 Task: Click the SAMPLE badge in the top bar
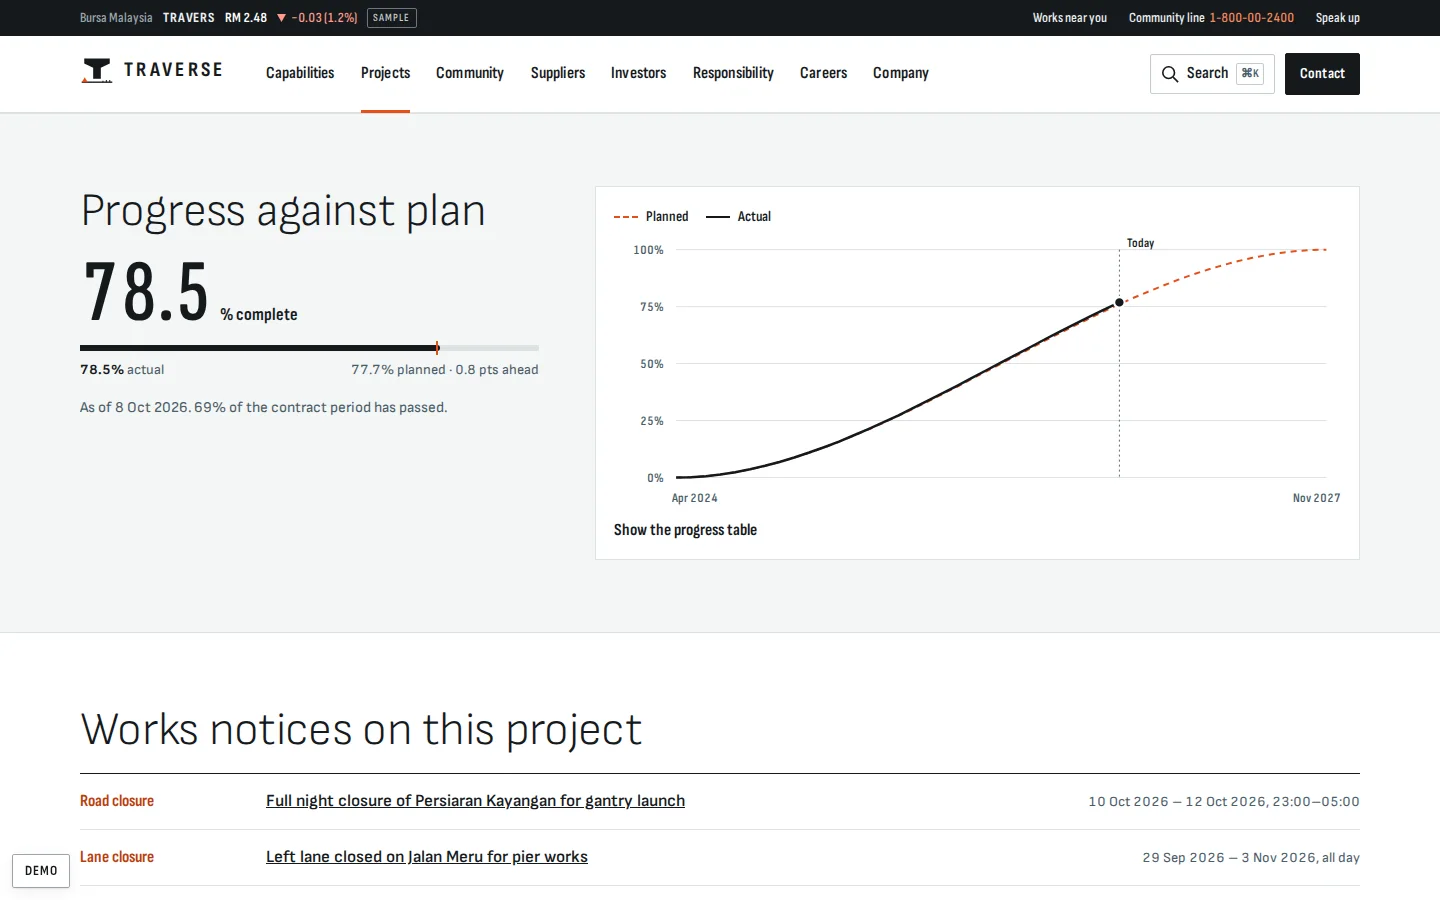point(391,18)
